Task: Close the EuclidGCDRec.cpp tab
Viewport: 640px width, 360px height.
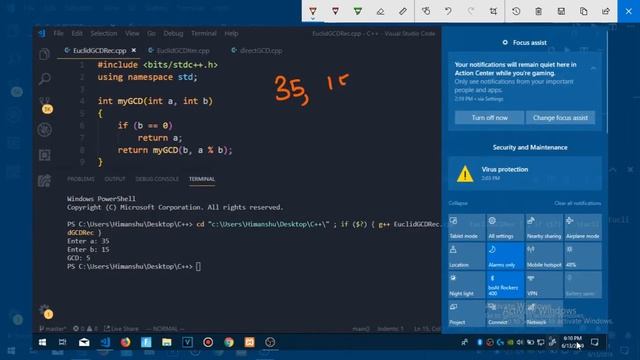Action: [133, 50]
